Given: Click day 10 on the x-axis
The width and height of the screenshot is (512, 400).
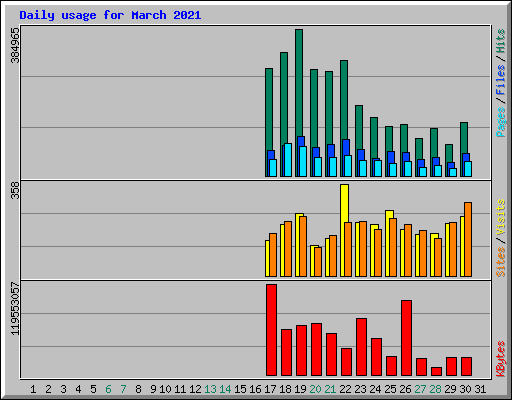Looking at the screenshot, I should point(165,389).
